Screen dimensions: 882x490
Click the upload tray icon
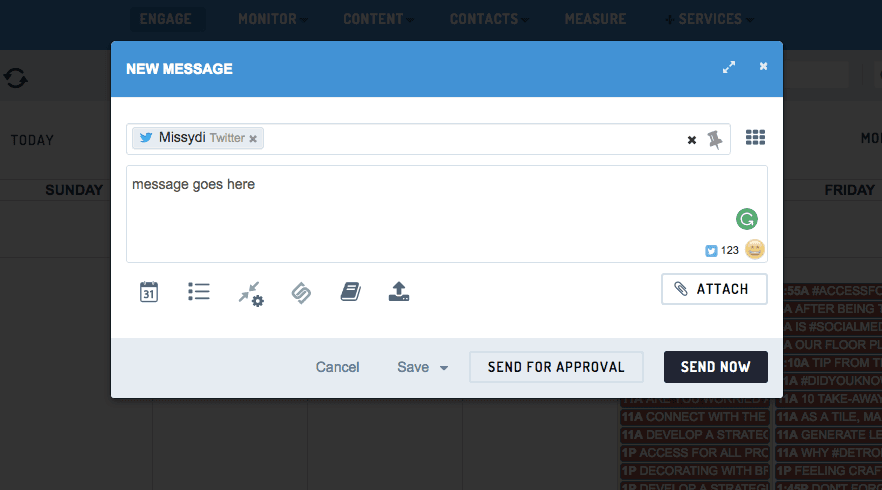tap(399, 292)
